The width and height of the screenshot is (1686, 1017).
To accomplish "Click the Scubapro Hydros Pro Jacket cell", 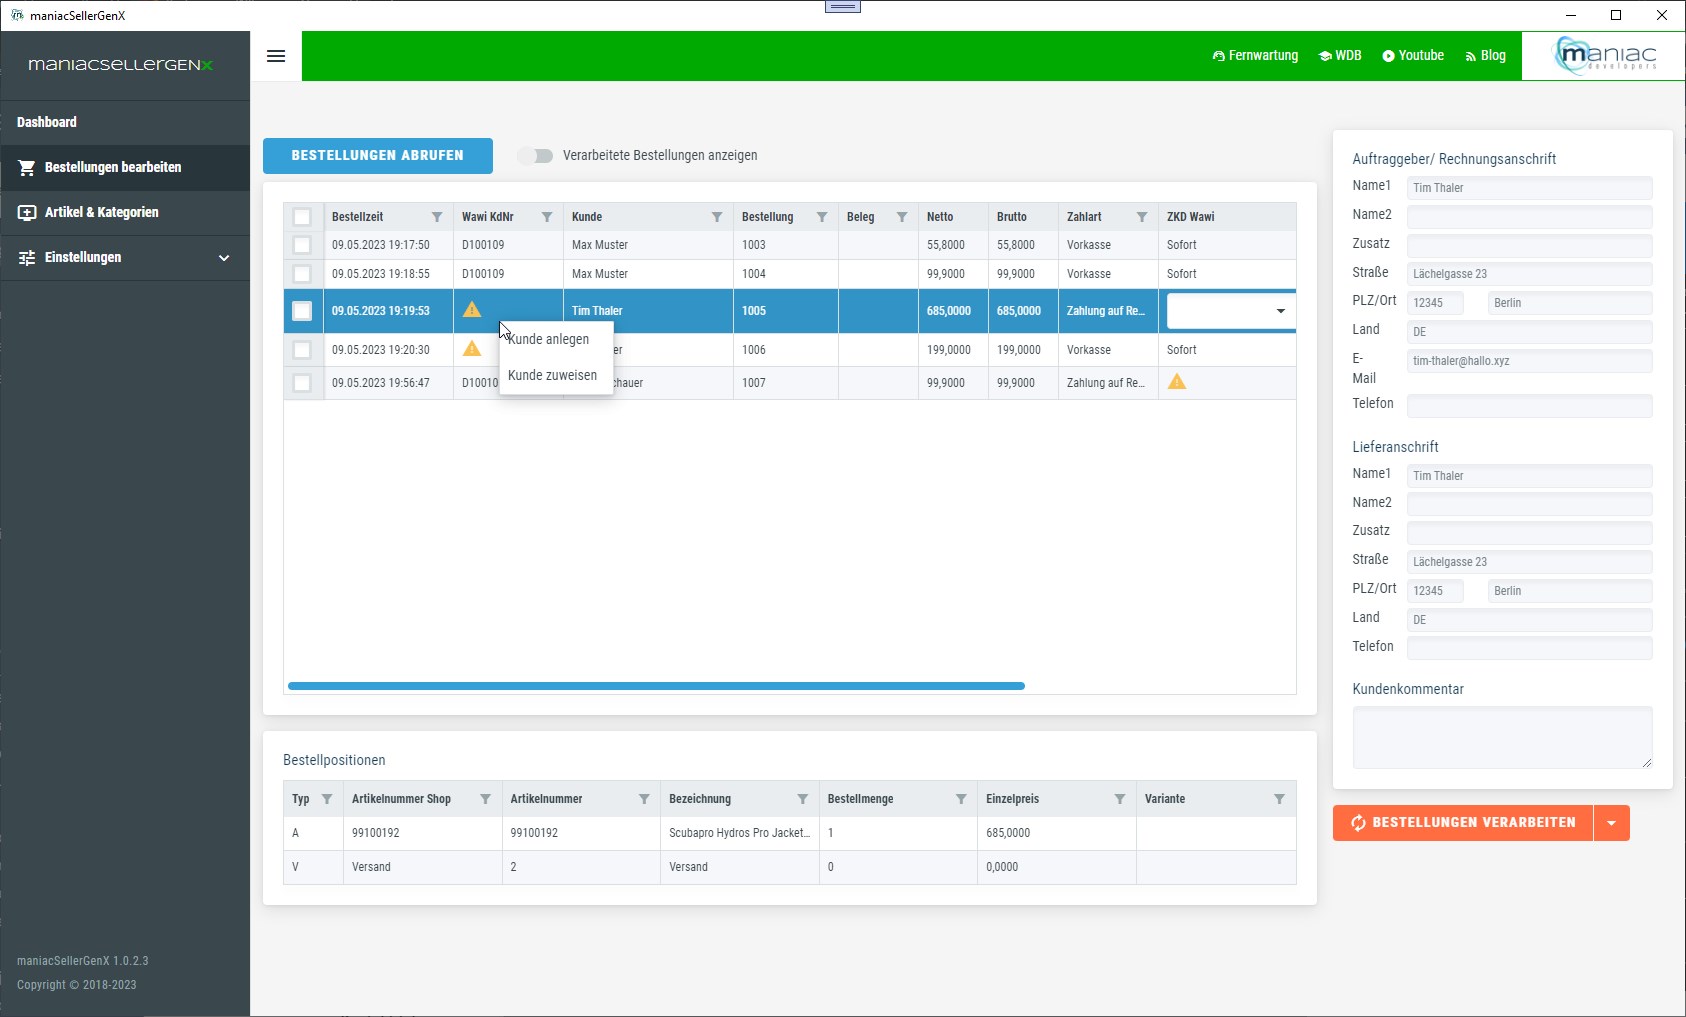I will 739,833.
